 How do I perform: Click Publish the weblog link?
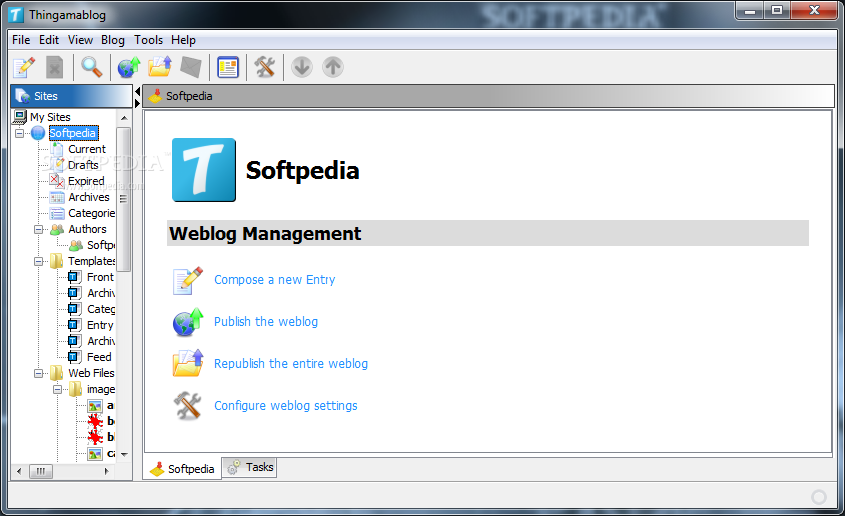[266, 322]
